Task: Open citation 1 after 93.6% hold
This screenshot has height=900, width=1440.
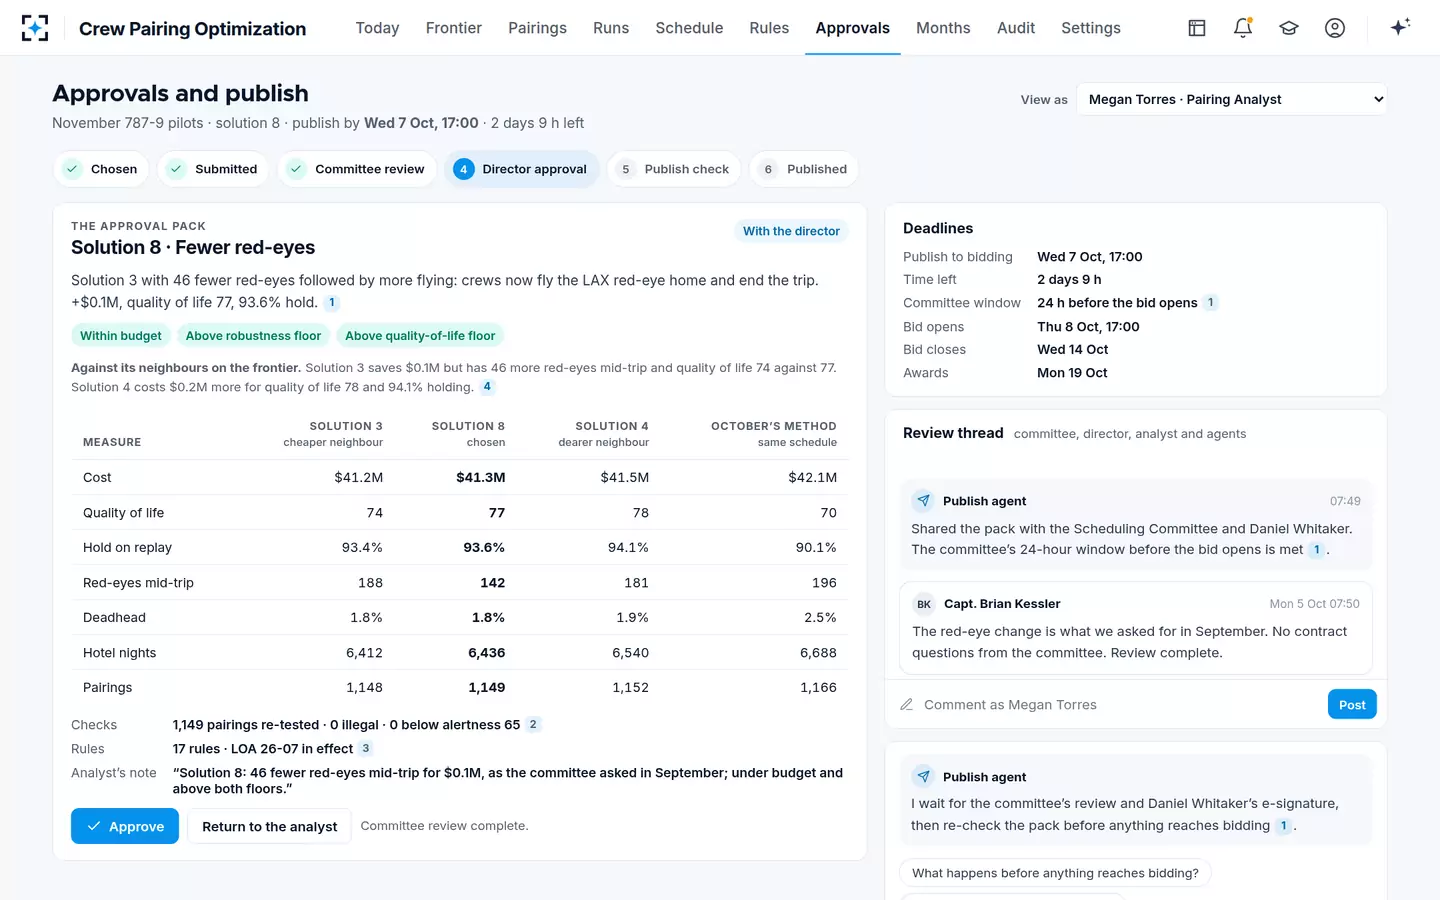Action: point(332,303)
